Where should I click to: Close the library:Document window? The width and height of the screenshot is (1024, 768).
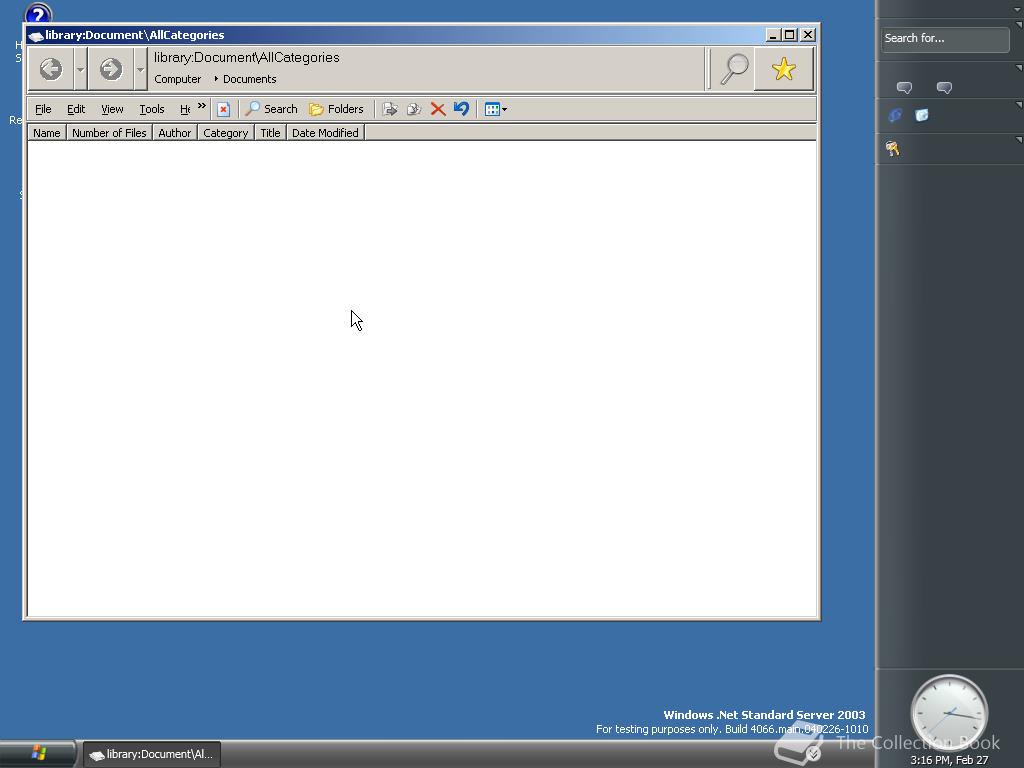click(x=808, y=35)
